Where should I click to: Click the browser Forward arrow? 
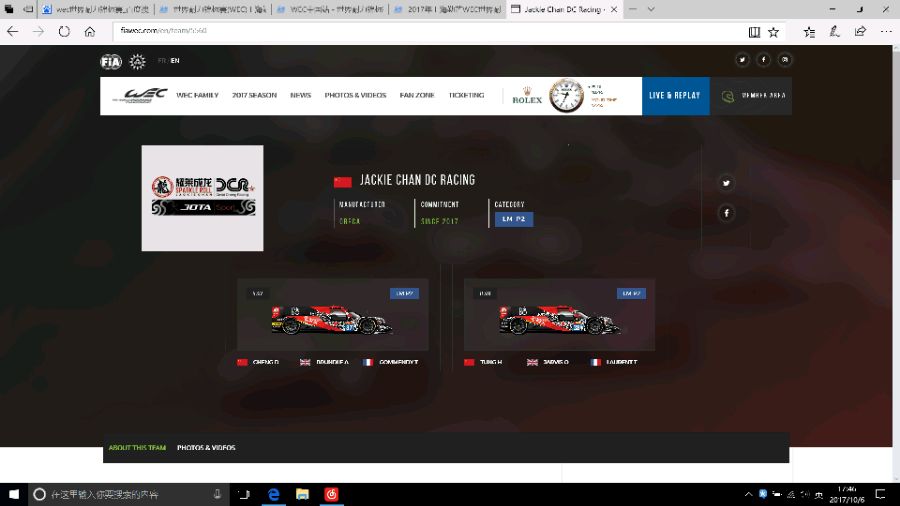[x=38, y=32]
